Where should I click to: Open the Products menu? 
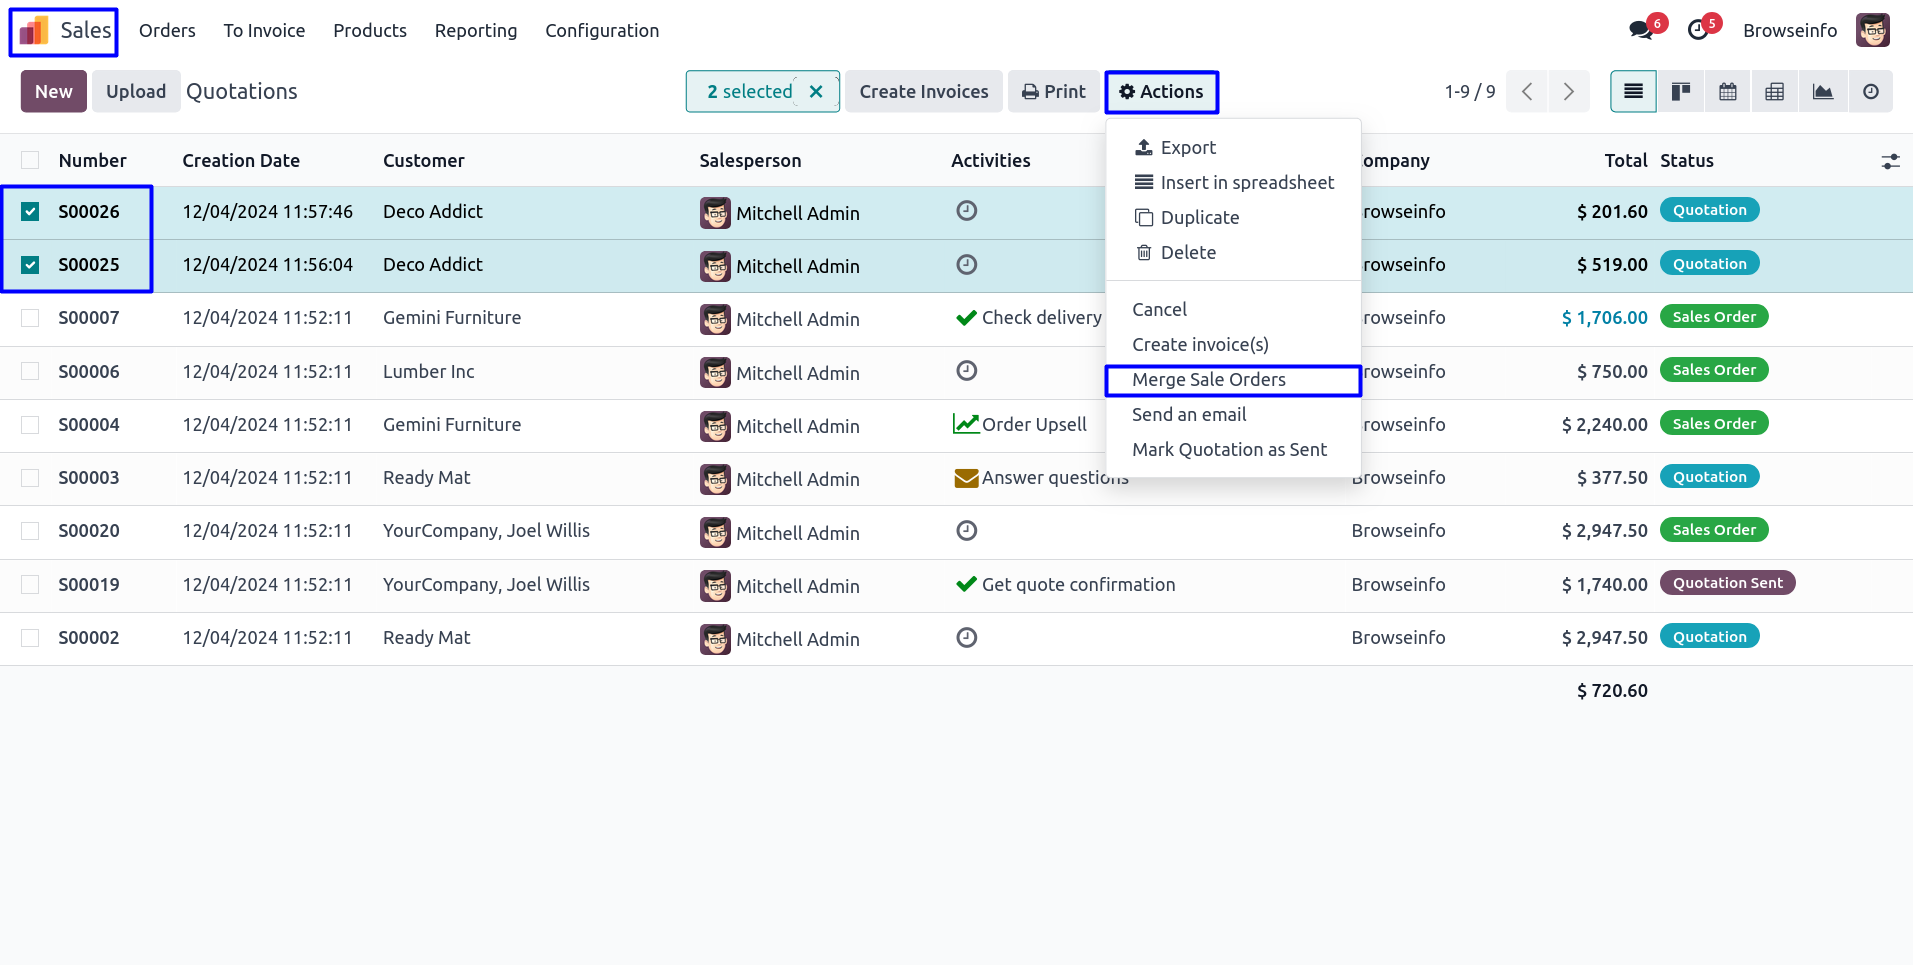point(370,31)
